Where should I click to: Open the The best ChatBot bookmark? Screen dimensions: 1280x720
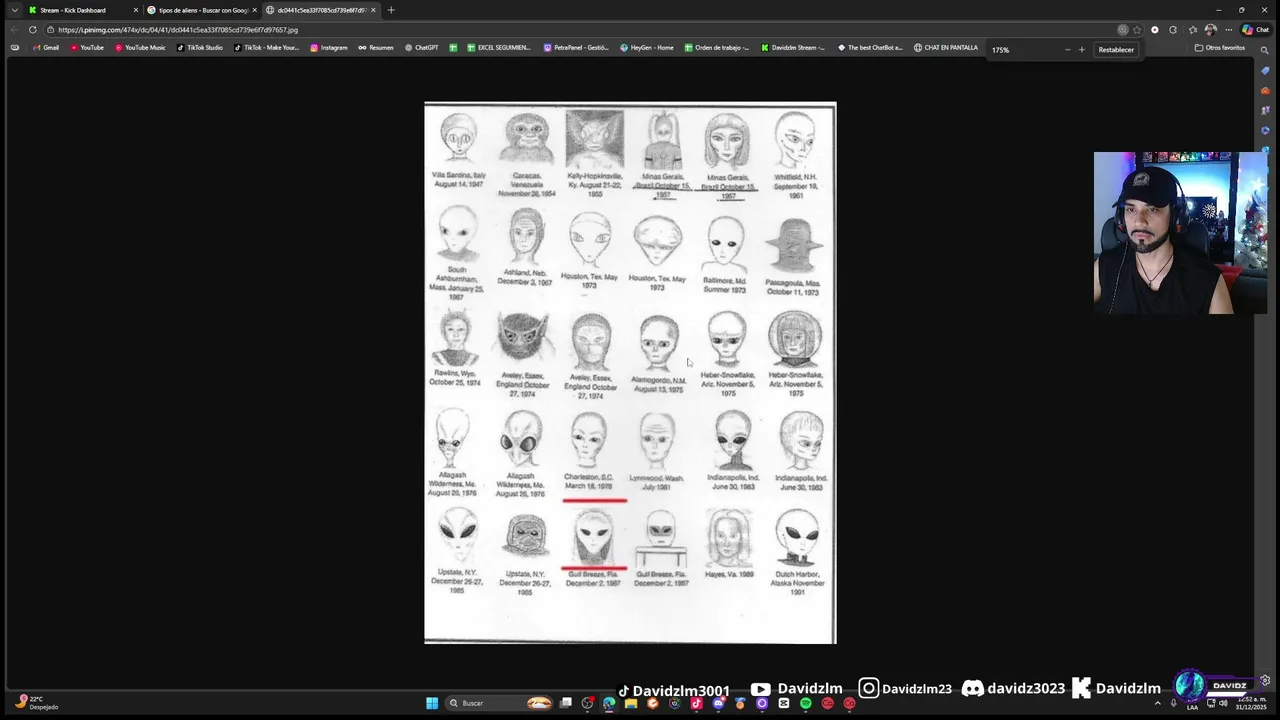(870, 48)
